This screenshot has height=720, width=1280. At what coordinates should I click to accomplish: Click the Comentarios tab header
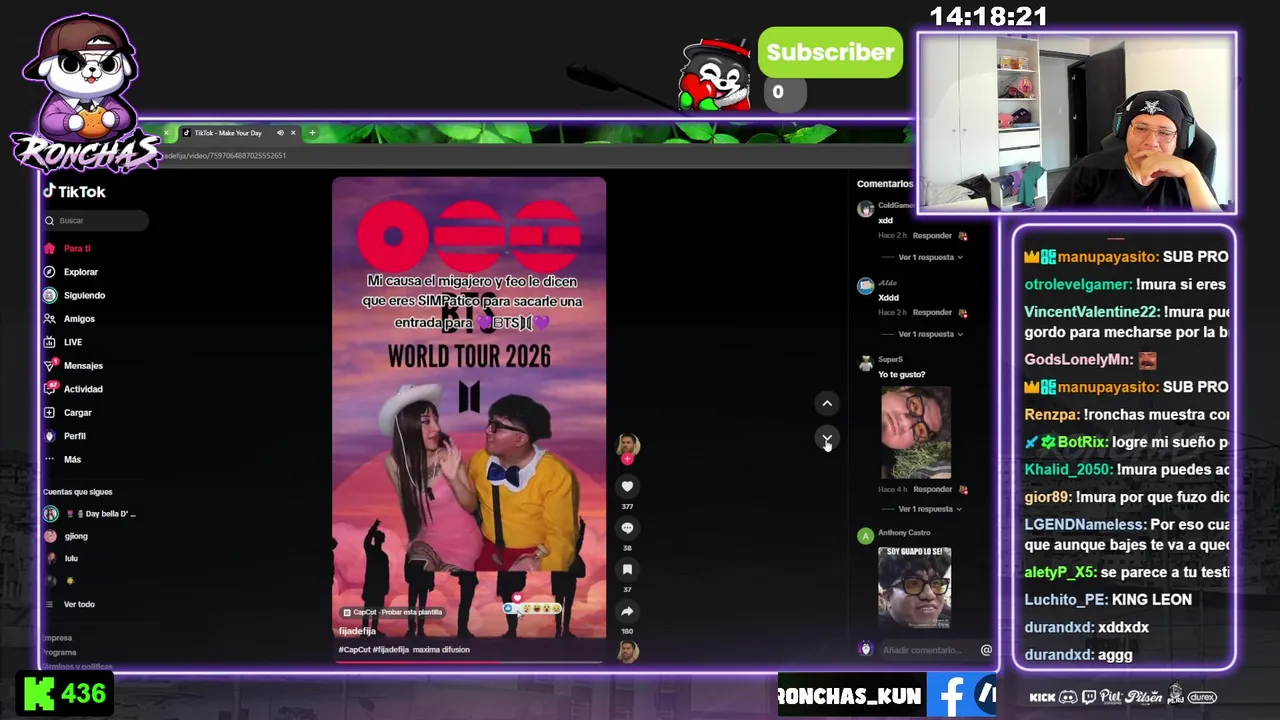(885, 184)
